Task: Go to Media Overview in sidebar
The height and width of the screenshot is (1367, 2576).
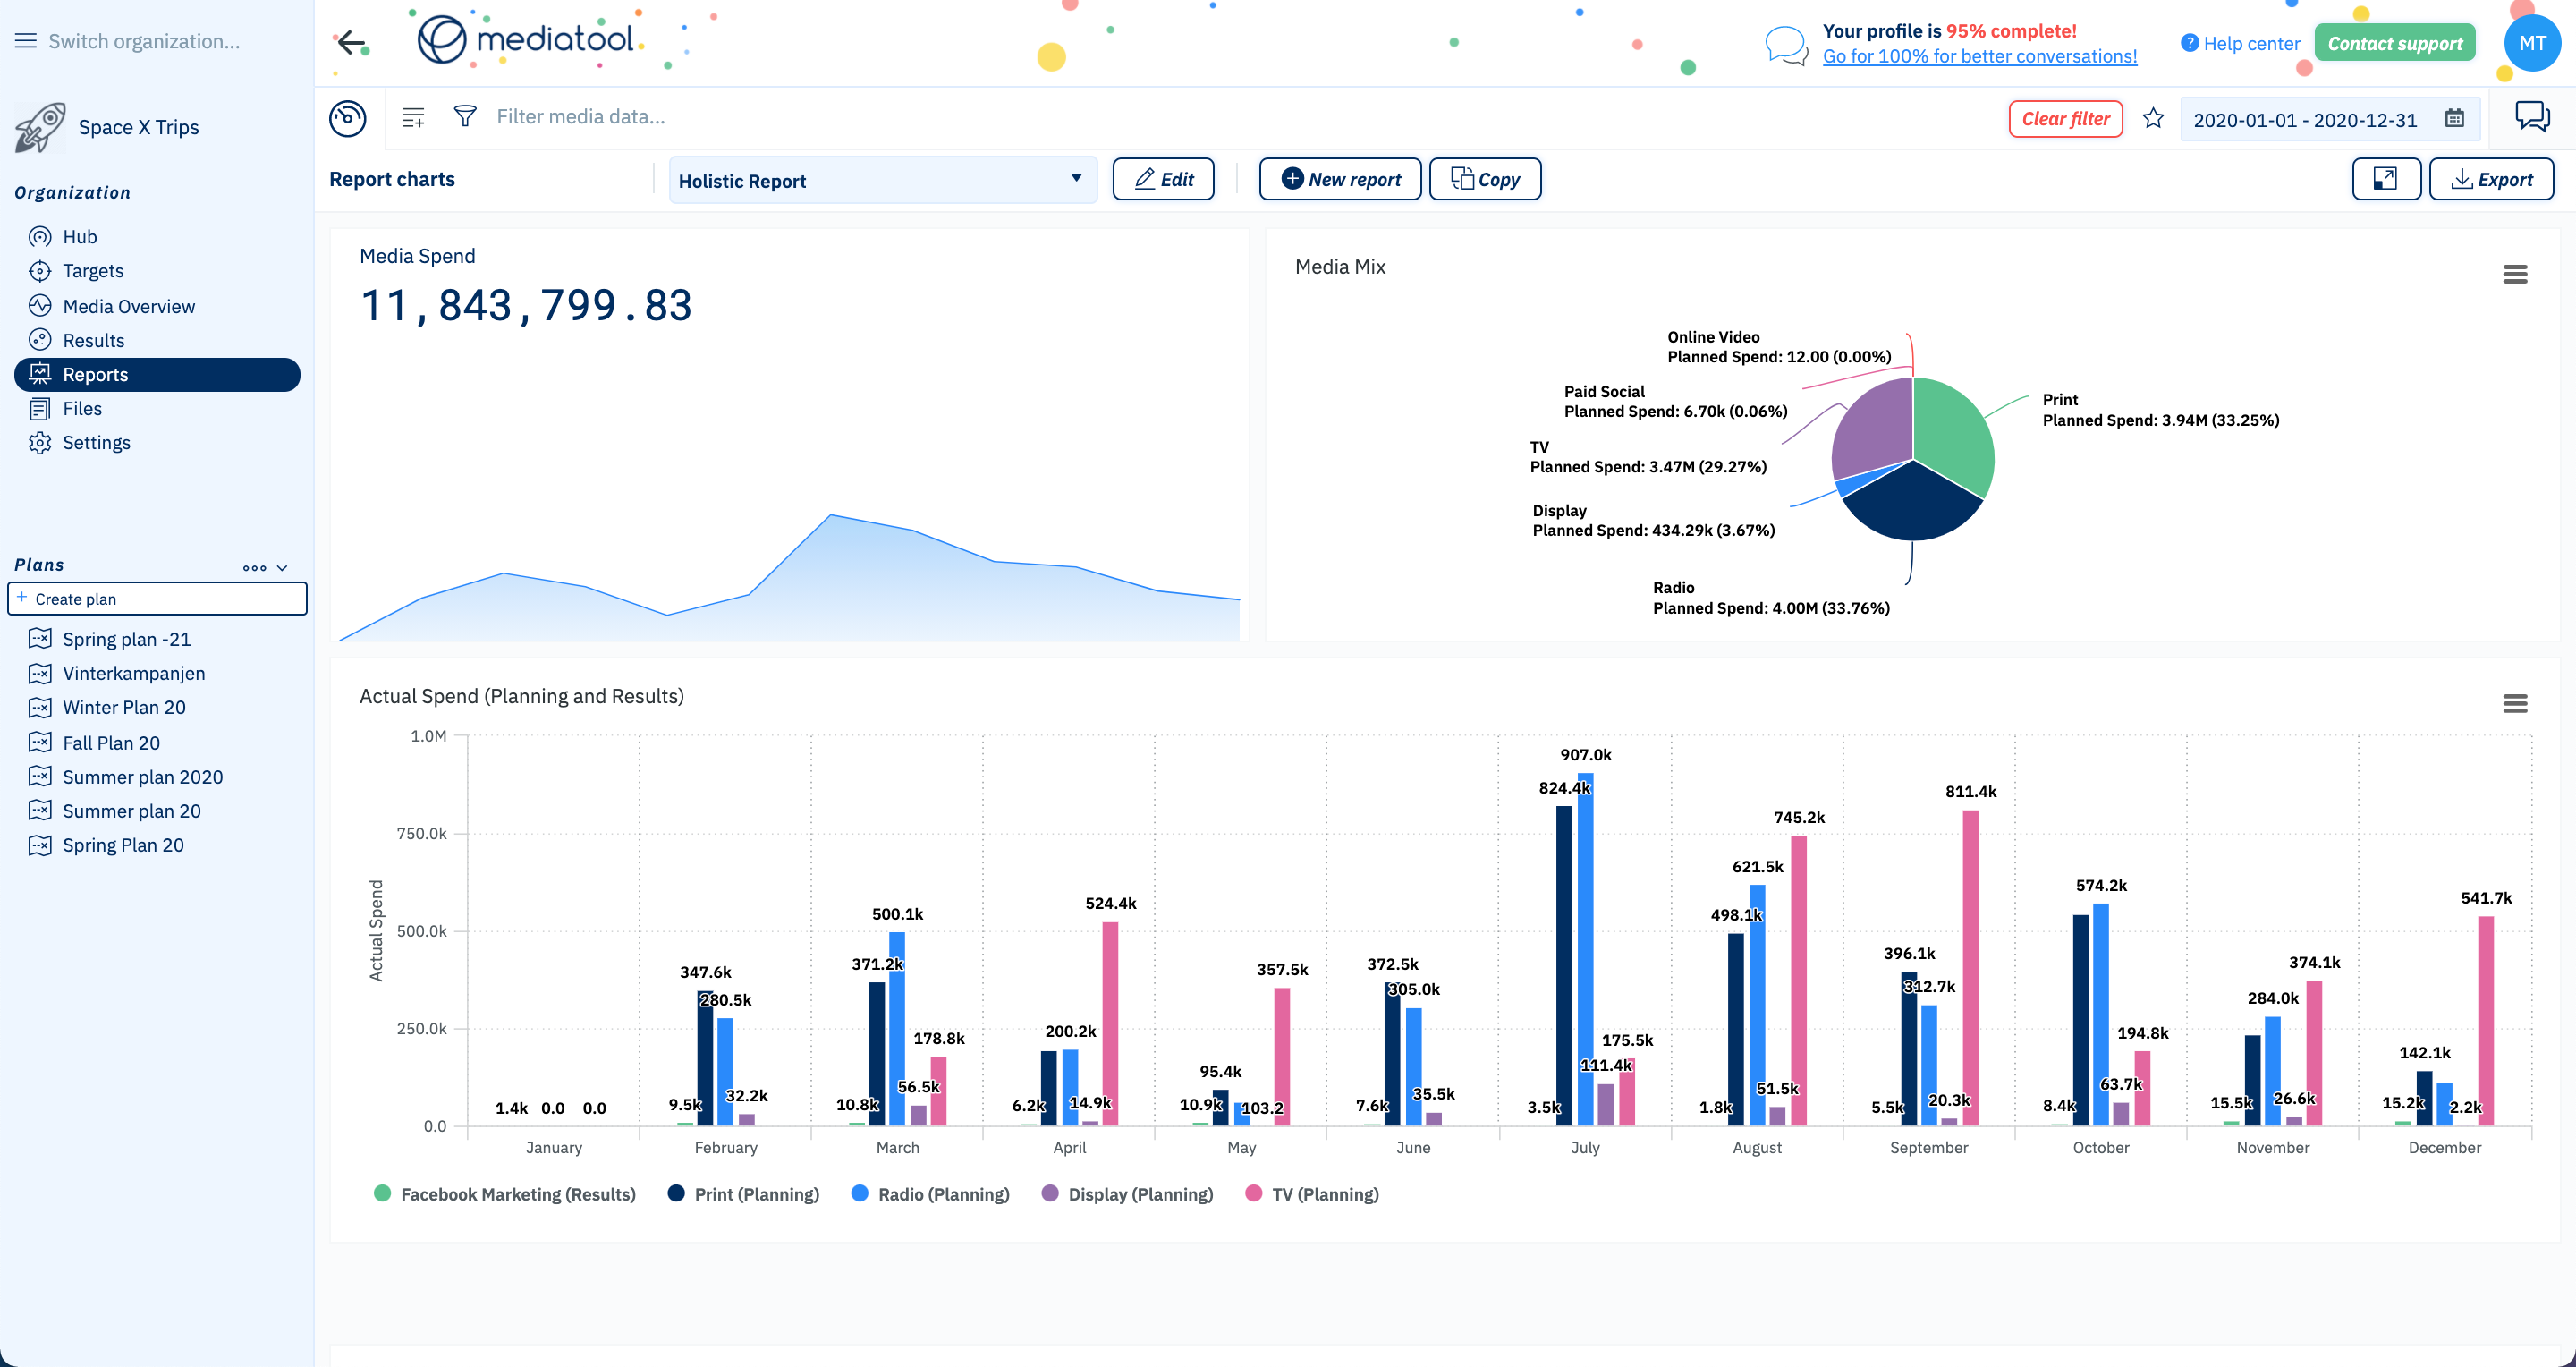Action: (128, 306)
